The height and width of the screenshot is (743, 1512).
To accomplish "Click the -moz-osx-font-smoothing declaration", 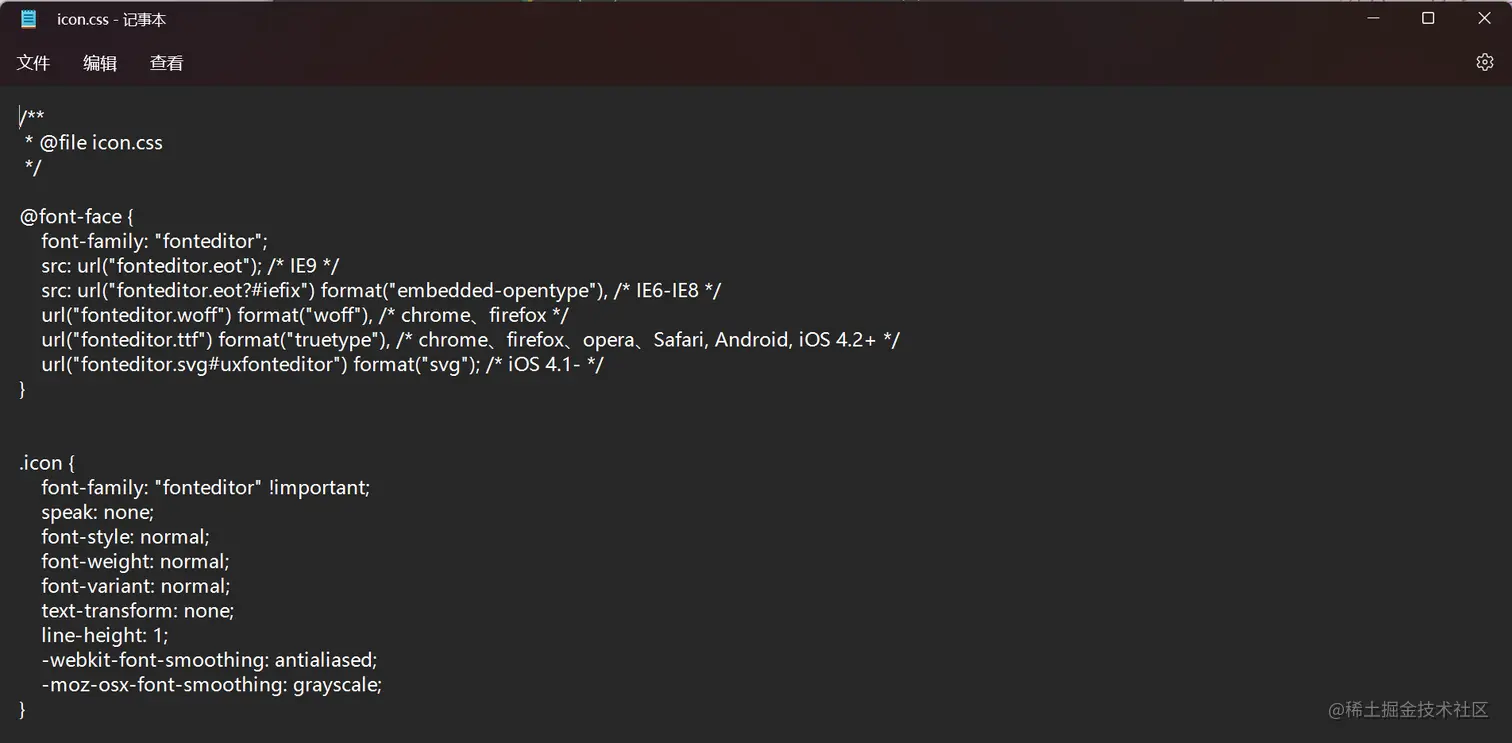I will point(212,685).
